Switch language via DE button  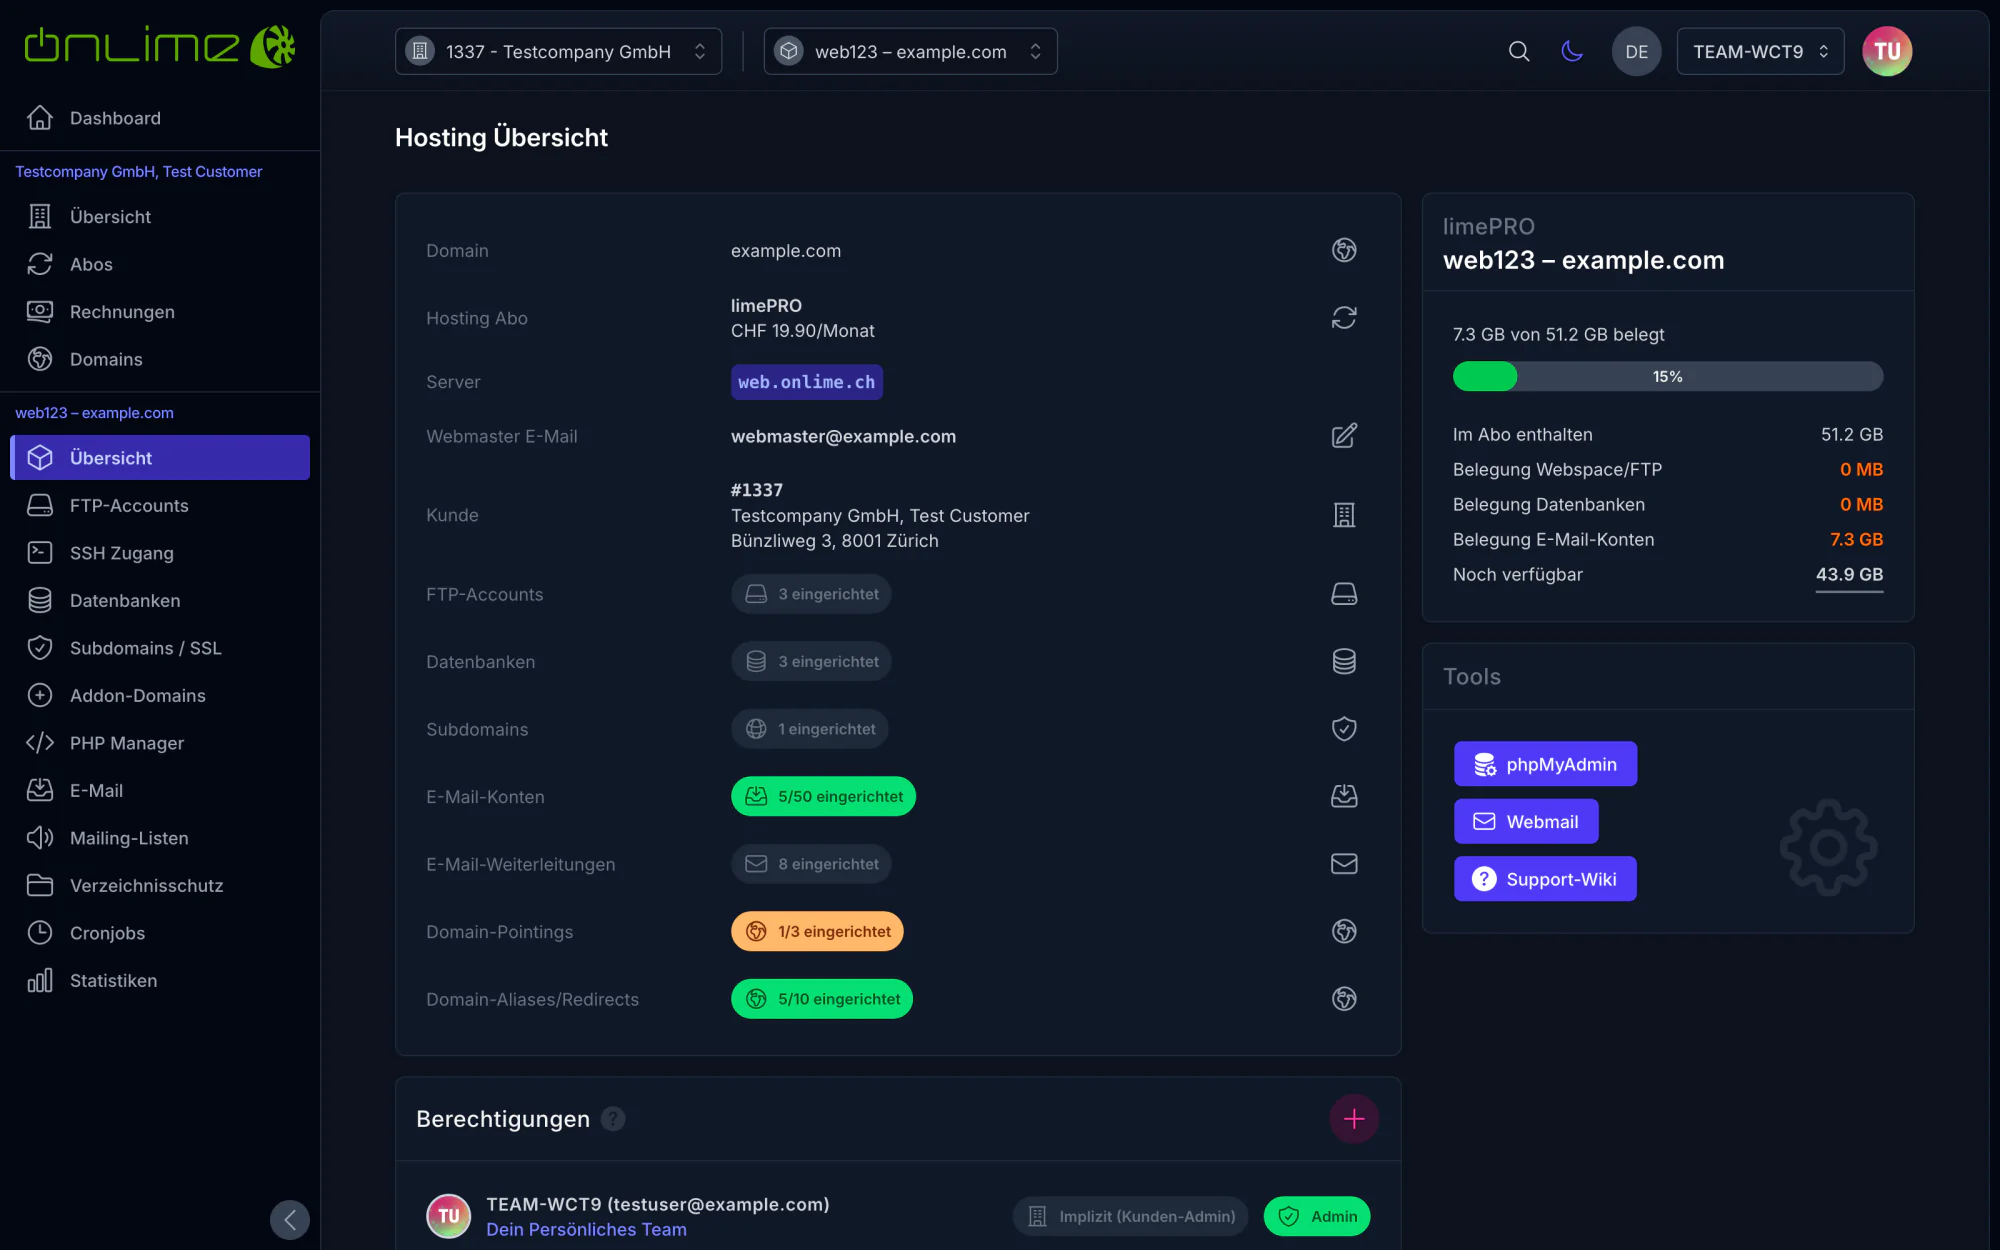coord(1637,52)
